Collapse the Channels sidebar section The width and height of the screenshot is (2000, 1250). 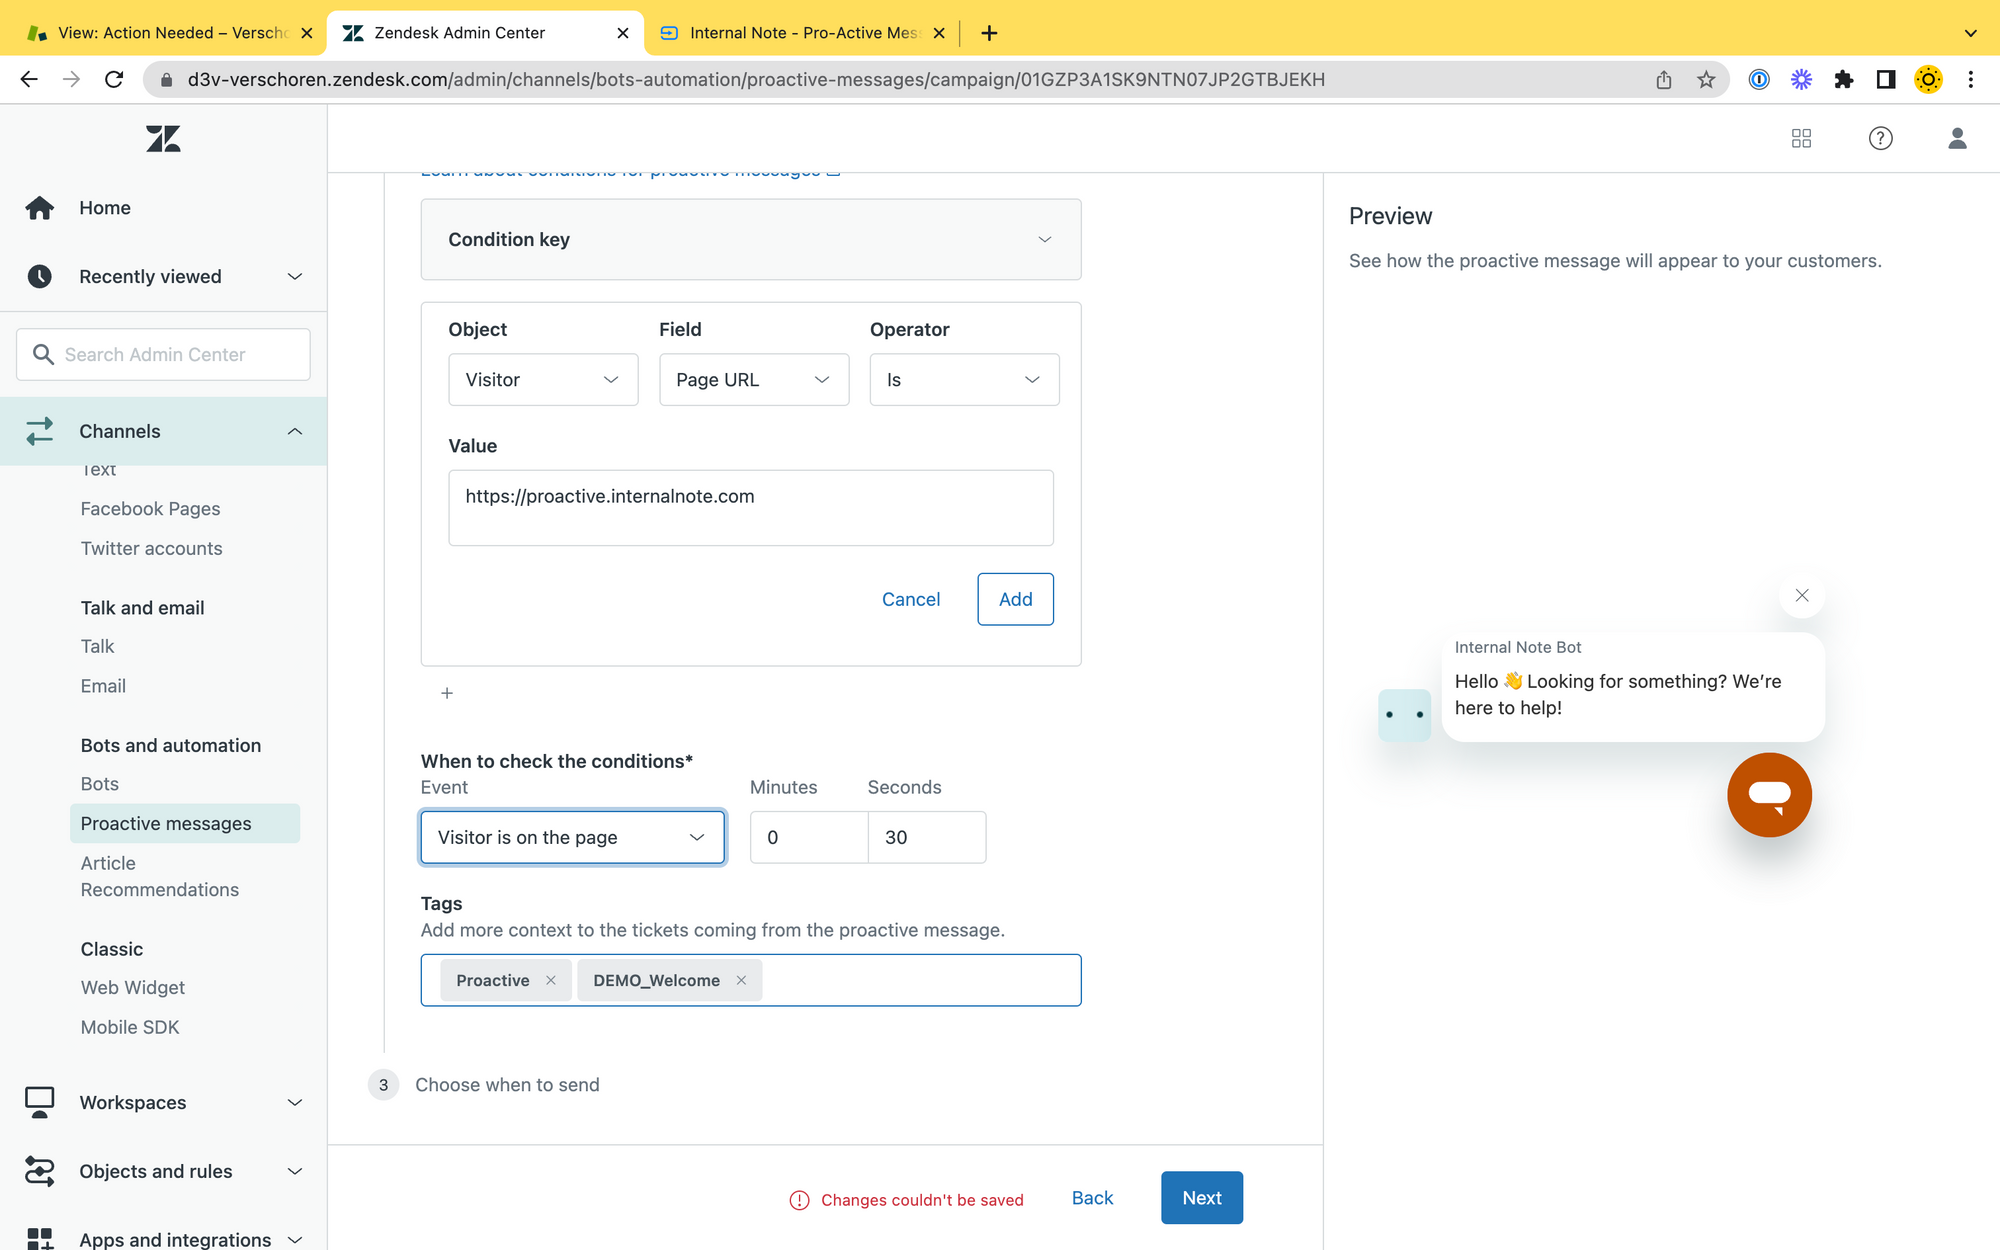pyautogui.click(x=294, y=431)
